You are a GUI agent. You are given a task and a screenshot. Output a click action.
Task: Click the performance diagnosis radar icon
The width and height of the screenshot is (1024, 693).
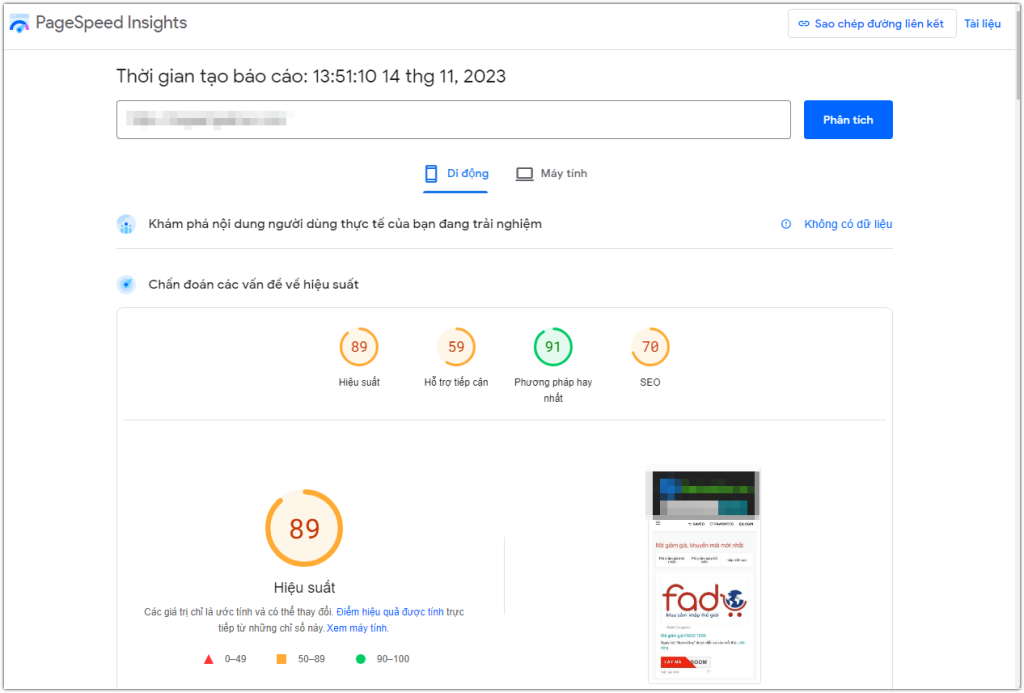point(126,284)
